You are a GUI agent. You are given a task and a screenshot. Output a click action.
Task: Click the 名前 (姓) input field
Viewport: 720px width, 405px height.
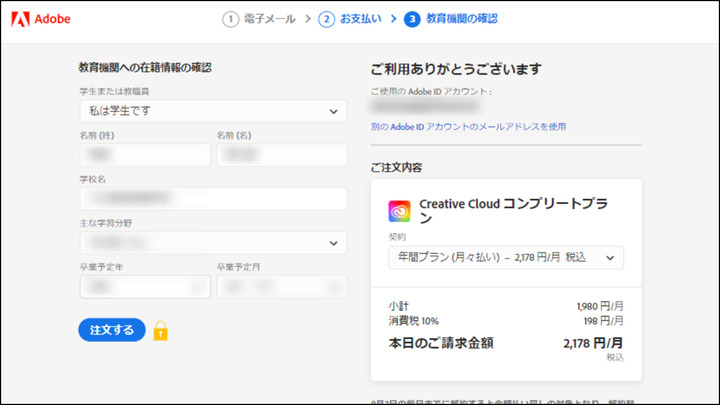pos(145,155)
